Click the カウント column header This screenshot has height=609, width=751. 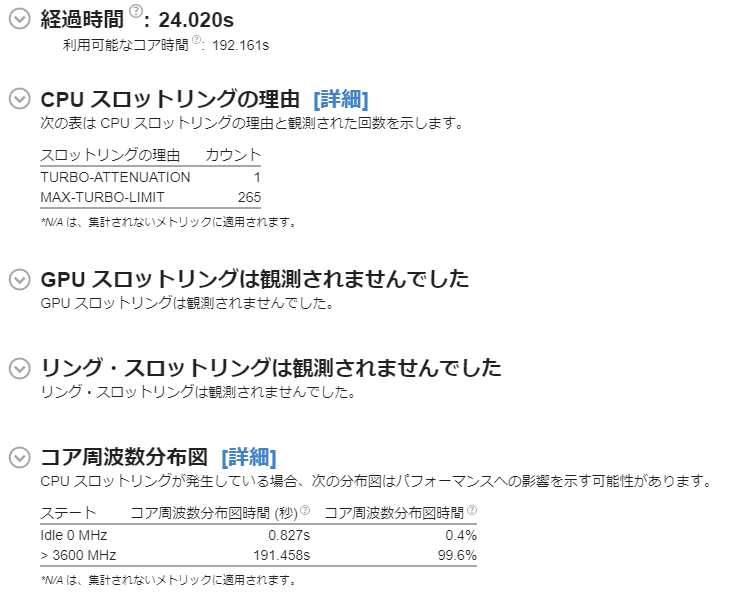coord(233,155)
